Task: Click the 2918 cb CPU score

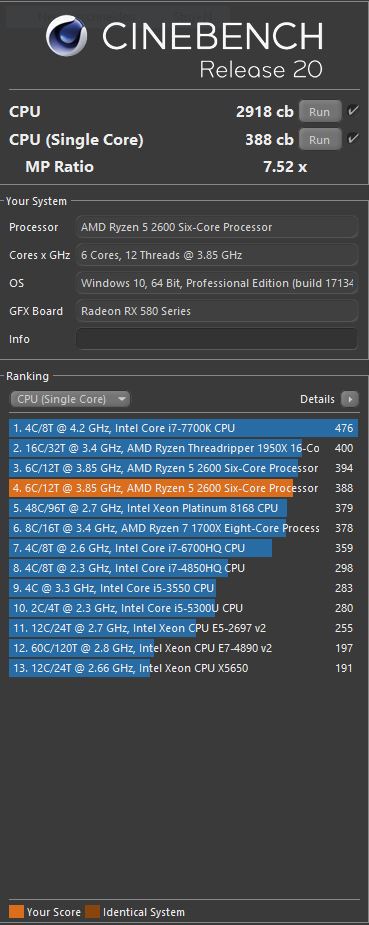Action: [x=265, y=111]
